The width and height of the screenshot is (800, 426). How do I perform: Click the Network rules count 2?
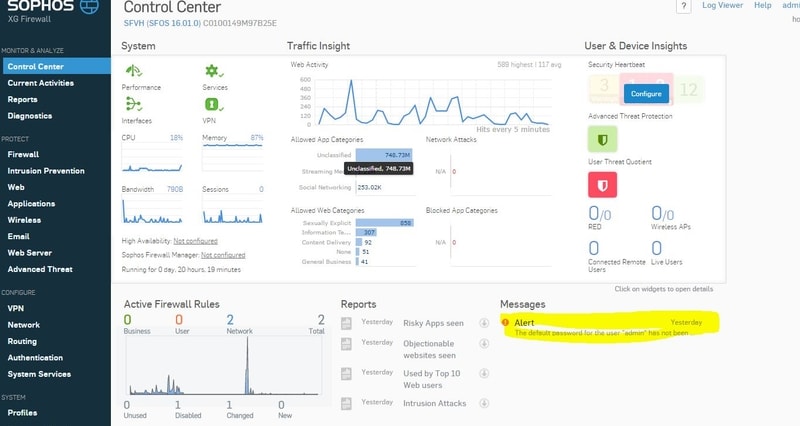pos(230,320)
